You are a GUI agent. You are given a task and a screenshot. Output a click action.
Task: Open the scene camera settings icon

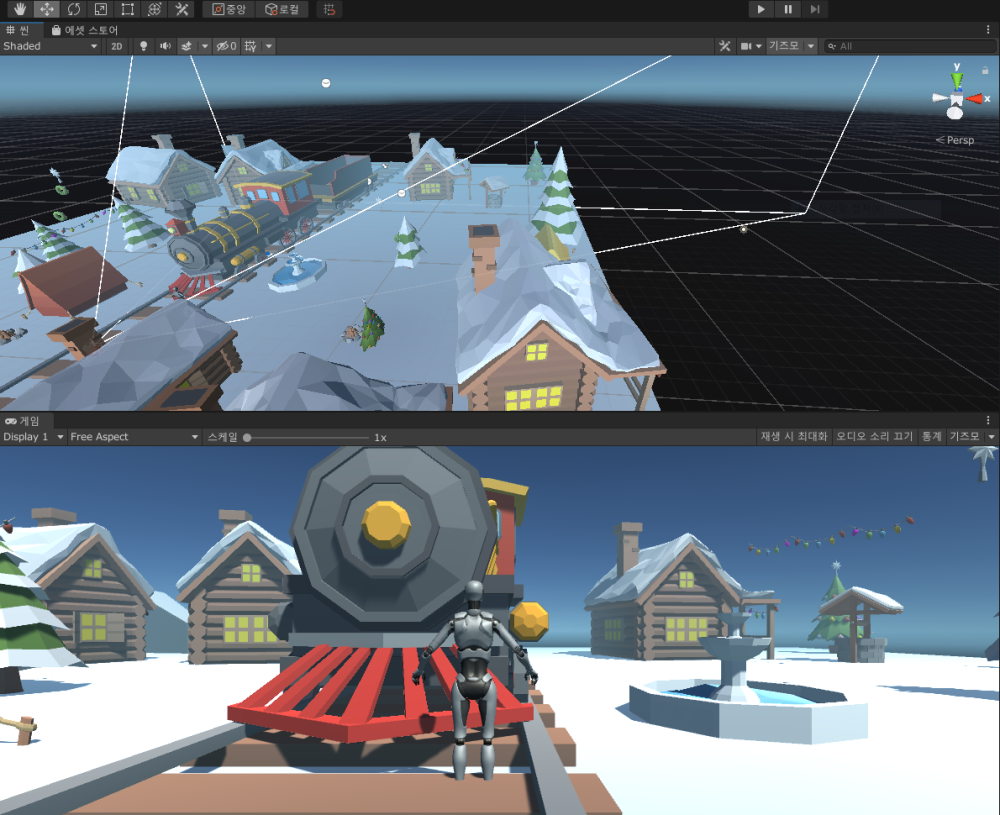point(746,46)
